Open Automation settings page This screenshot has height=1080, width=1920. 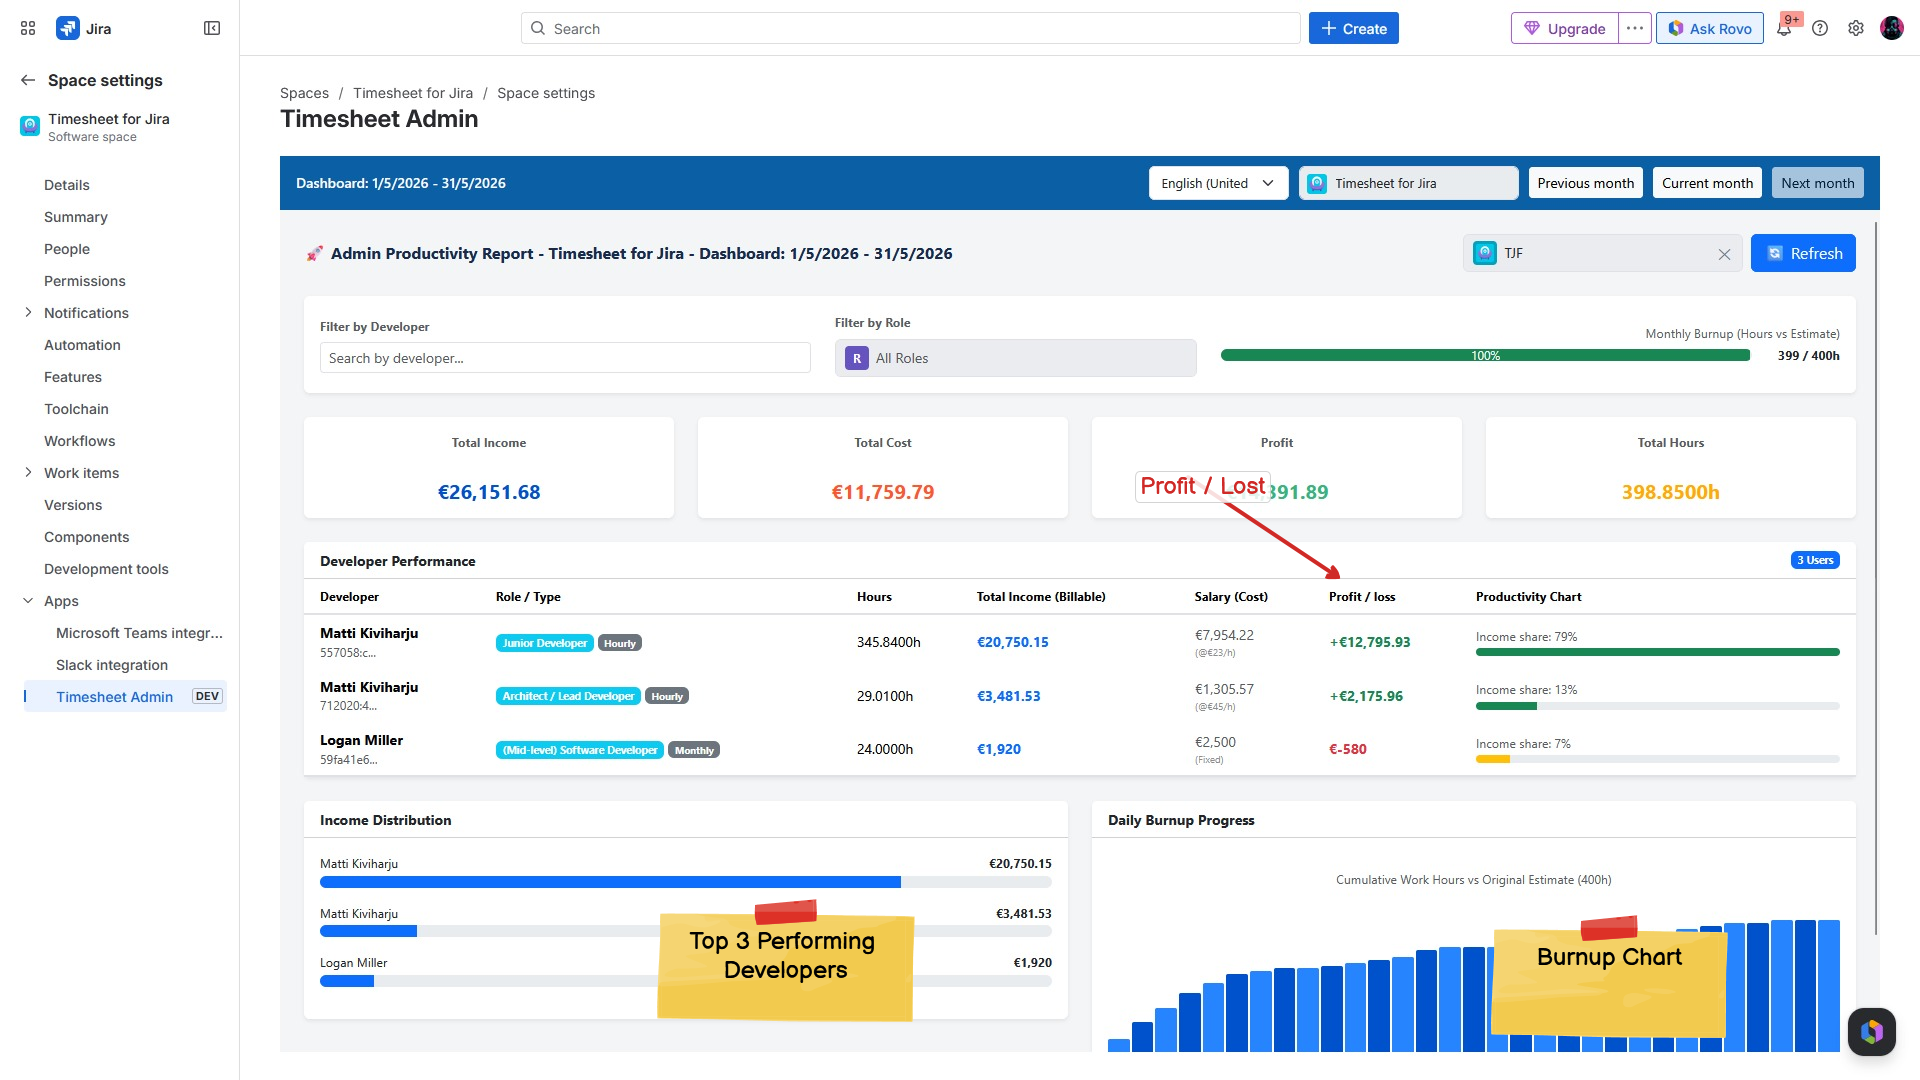[x=82, y=345]
